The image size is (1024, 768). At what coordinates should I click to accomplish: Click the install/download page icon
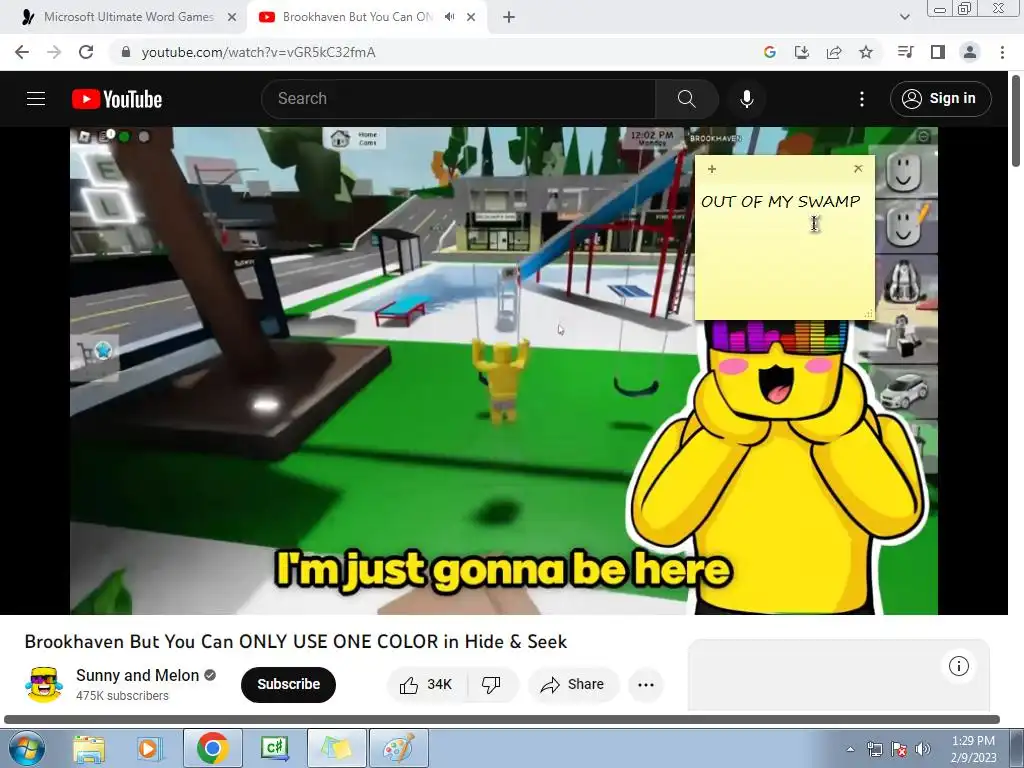coord(801,52)
